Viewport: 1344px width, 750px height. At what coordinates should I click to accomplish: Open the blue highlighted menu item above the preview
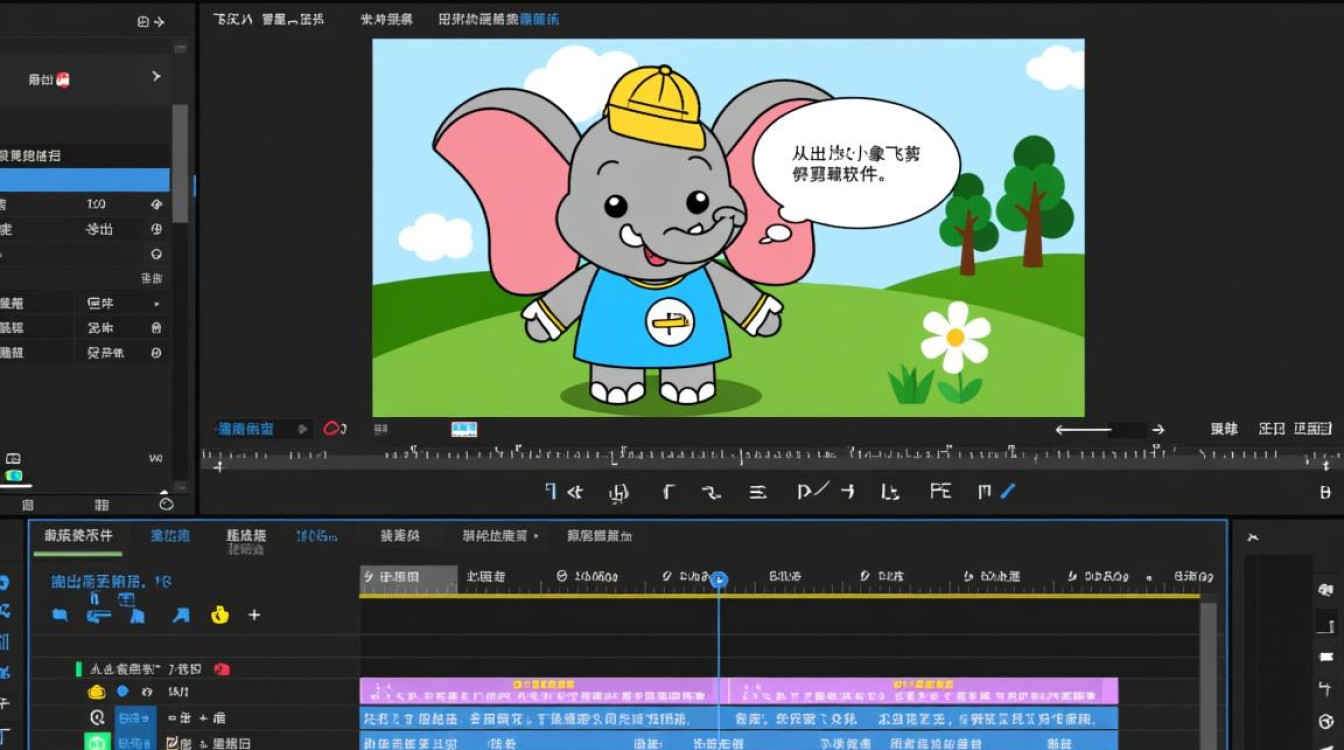click(540, 19)
